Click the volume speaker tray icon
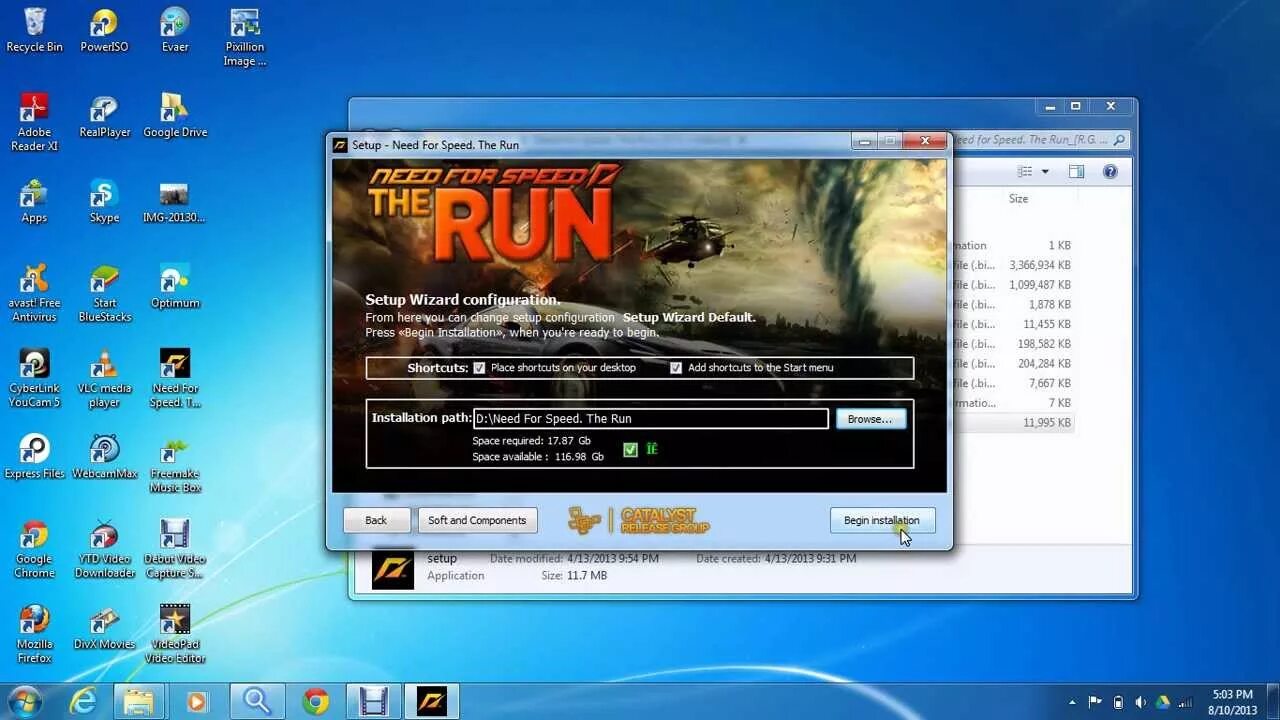 1140,702
